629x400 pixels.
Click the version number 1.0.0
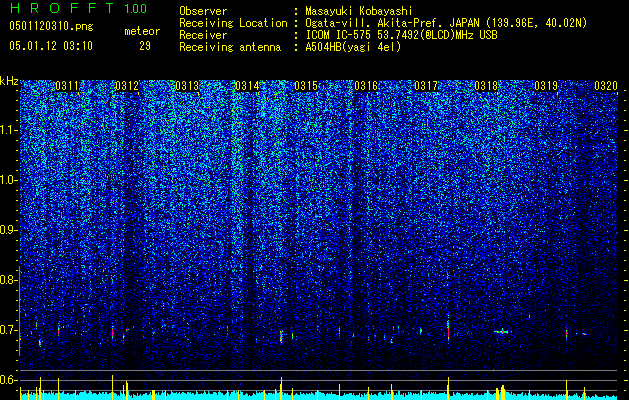click(x=136, y=8)
